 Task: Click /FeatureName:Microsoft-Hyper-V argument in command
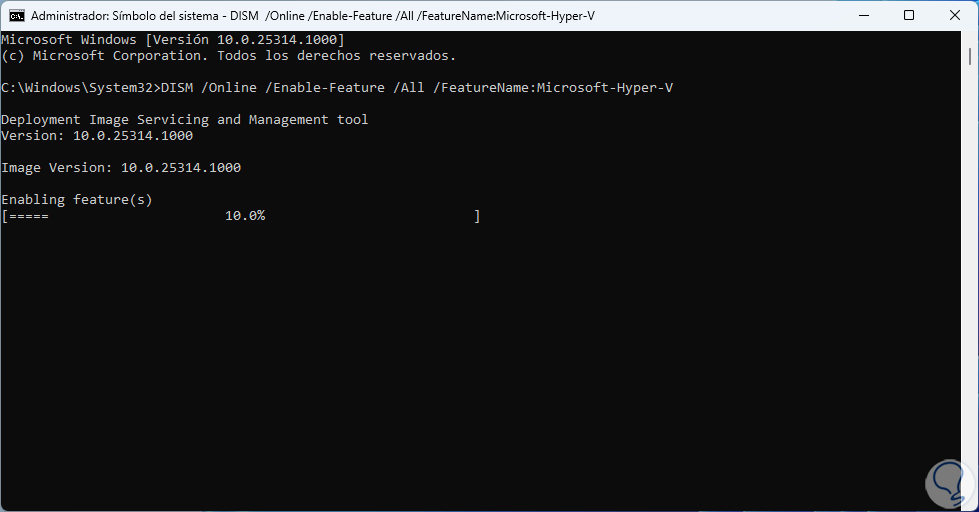[553, 88]
